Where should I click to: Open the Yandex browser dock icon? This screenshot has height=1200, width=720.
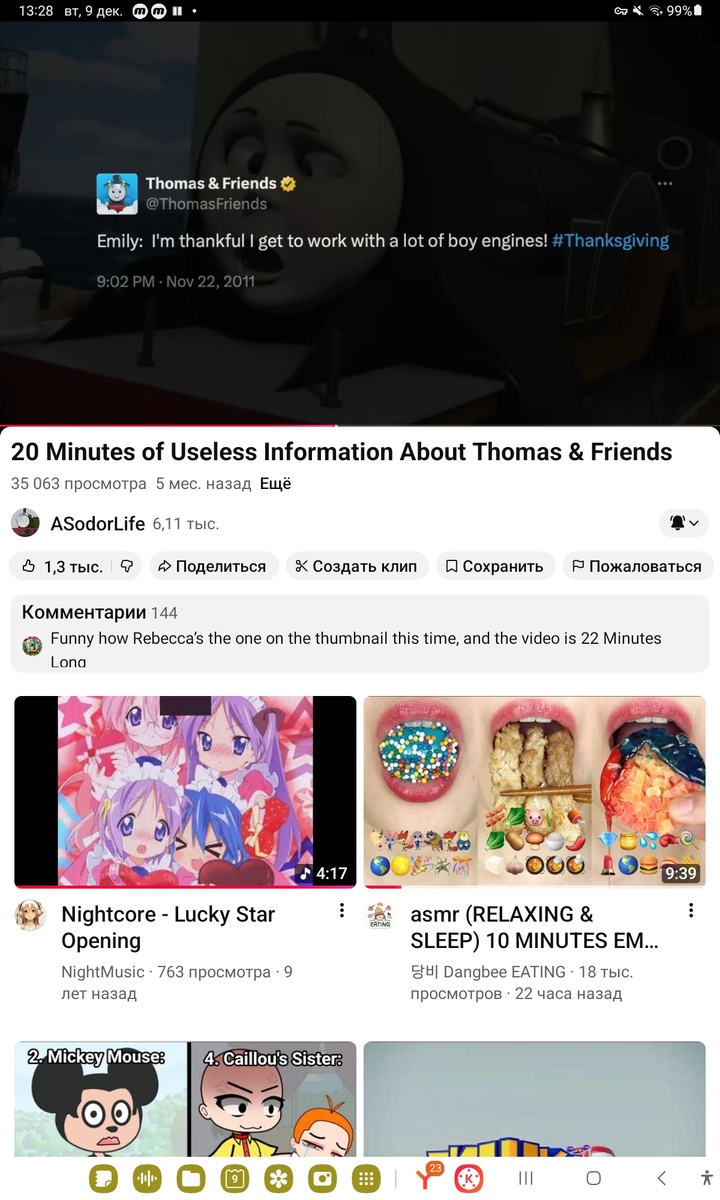pyautogui.click(x=428, y=1178)
